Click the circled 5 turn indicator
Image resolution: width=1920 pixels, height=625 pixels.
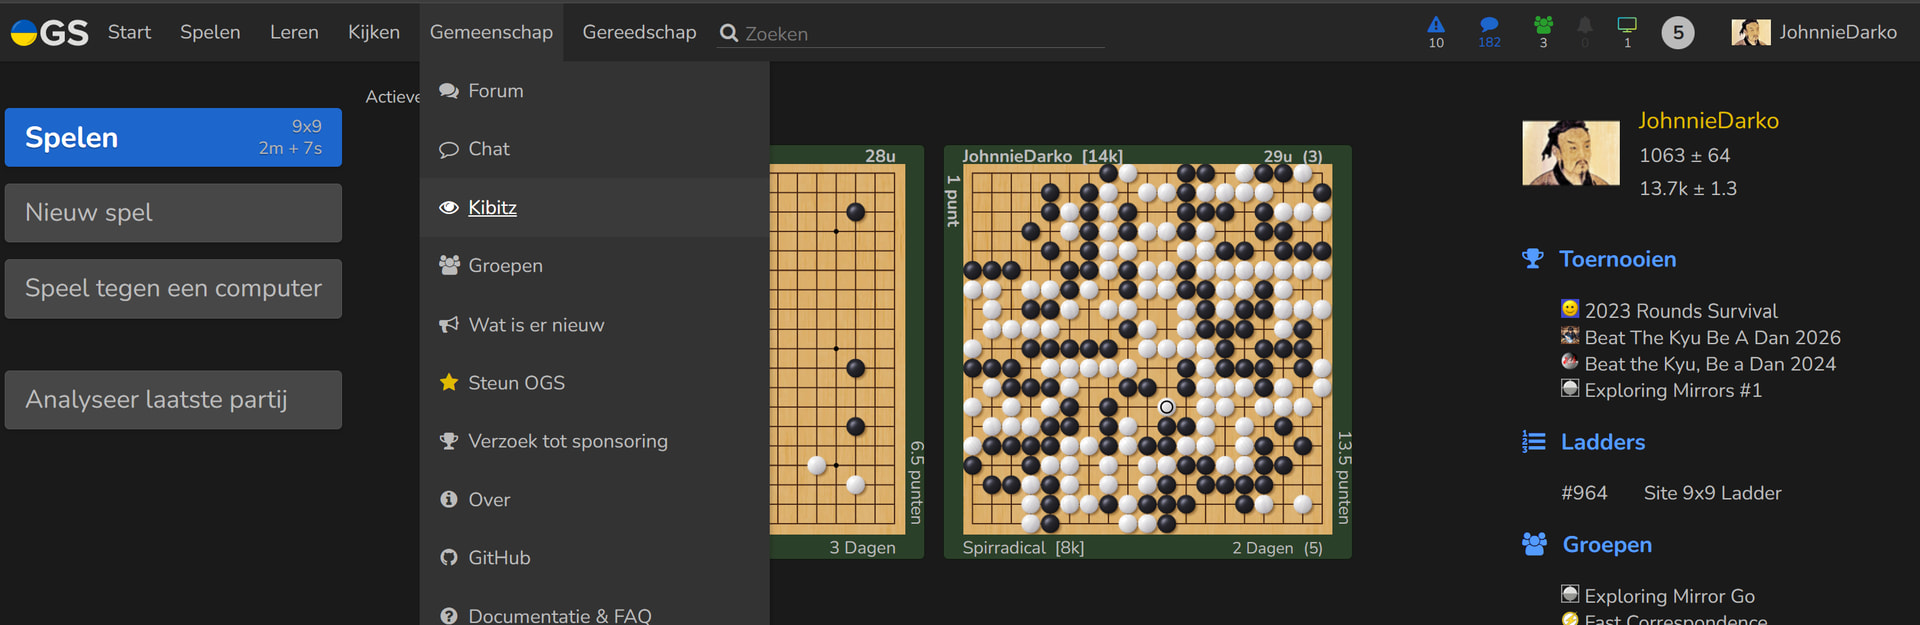[x=1678, y=33]
